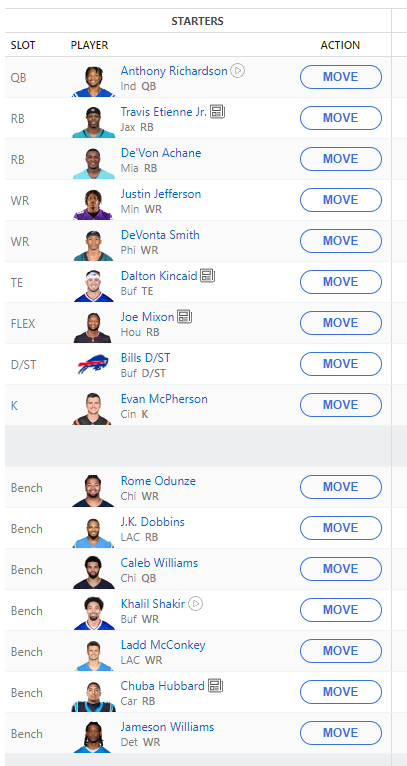407x766 pixels.
Task: Open news note icon for Joe Mixon
Action: pyautogui.click(x=185, y=317)
